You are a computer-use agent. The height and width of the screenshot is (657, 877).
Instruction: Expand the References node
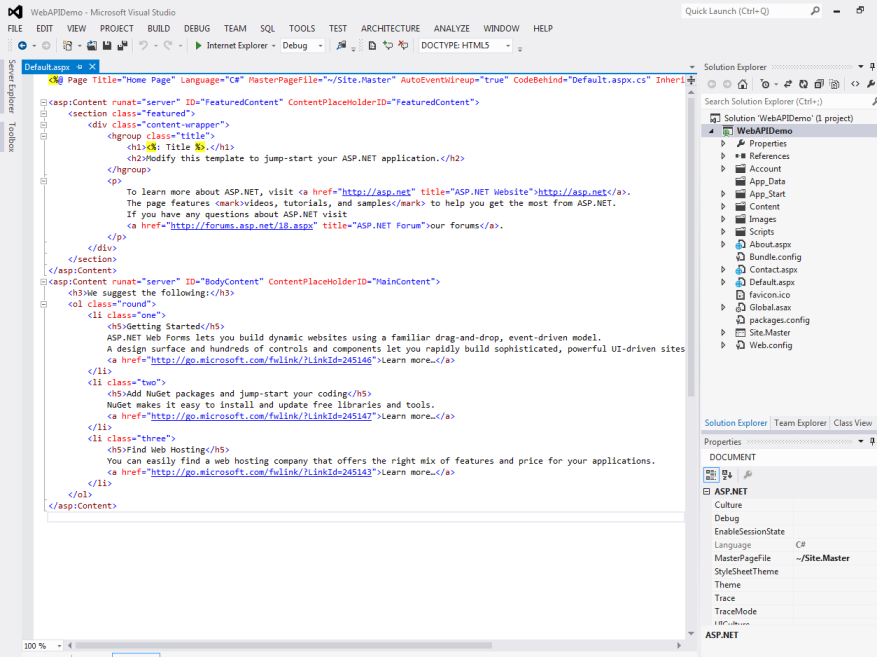[725, 155]
